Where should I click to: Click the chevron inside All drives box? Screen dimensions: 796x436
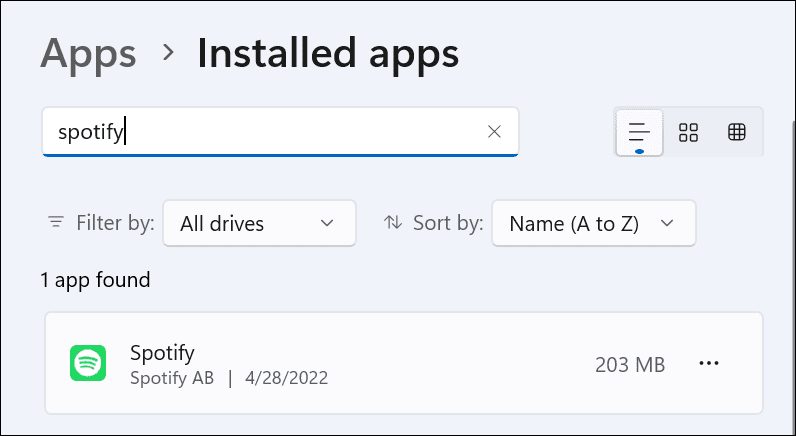point(326,223)
